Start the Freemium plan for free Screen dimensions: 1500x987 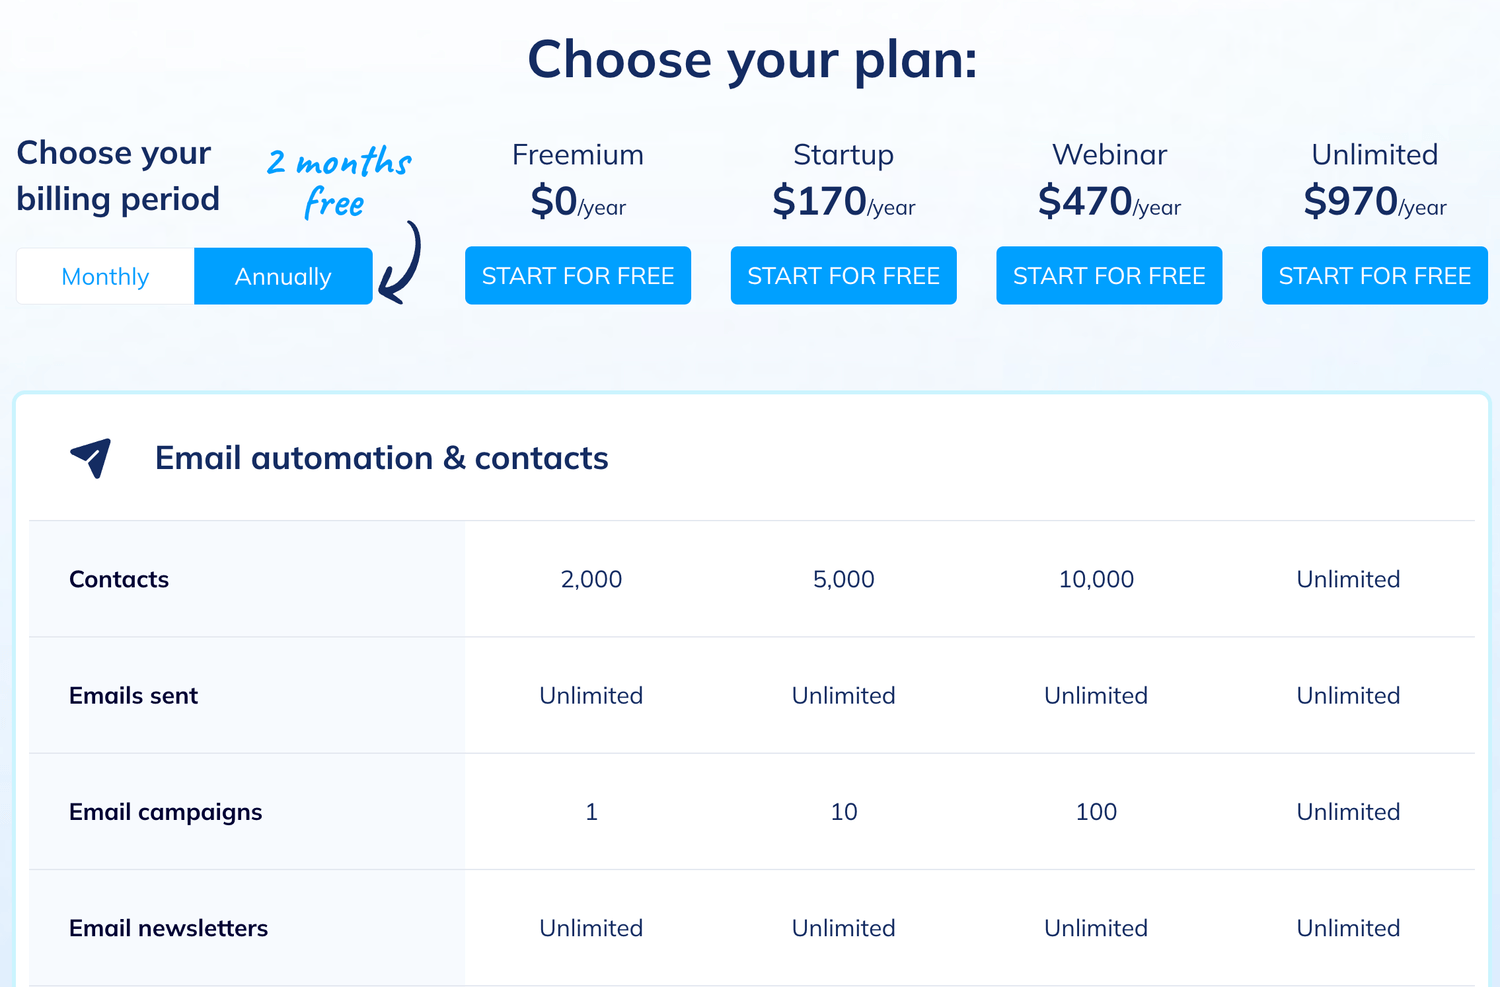(578, 275)
